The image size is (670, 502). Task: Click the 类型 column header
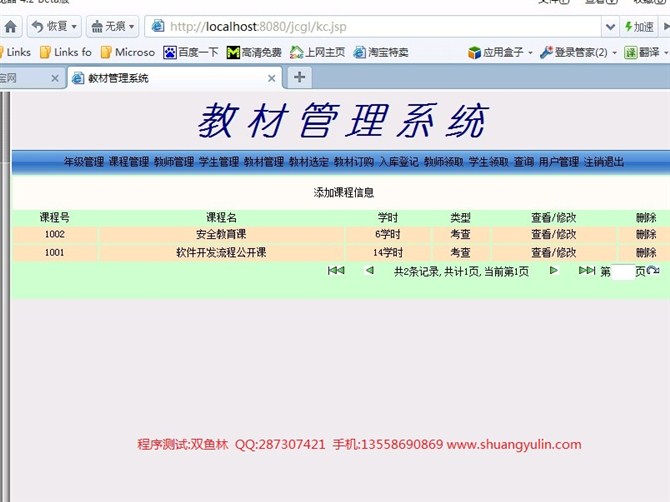(460, 217)
